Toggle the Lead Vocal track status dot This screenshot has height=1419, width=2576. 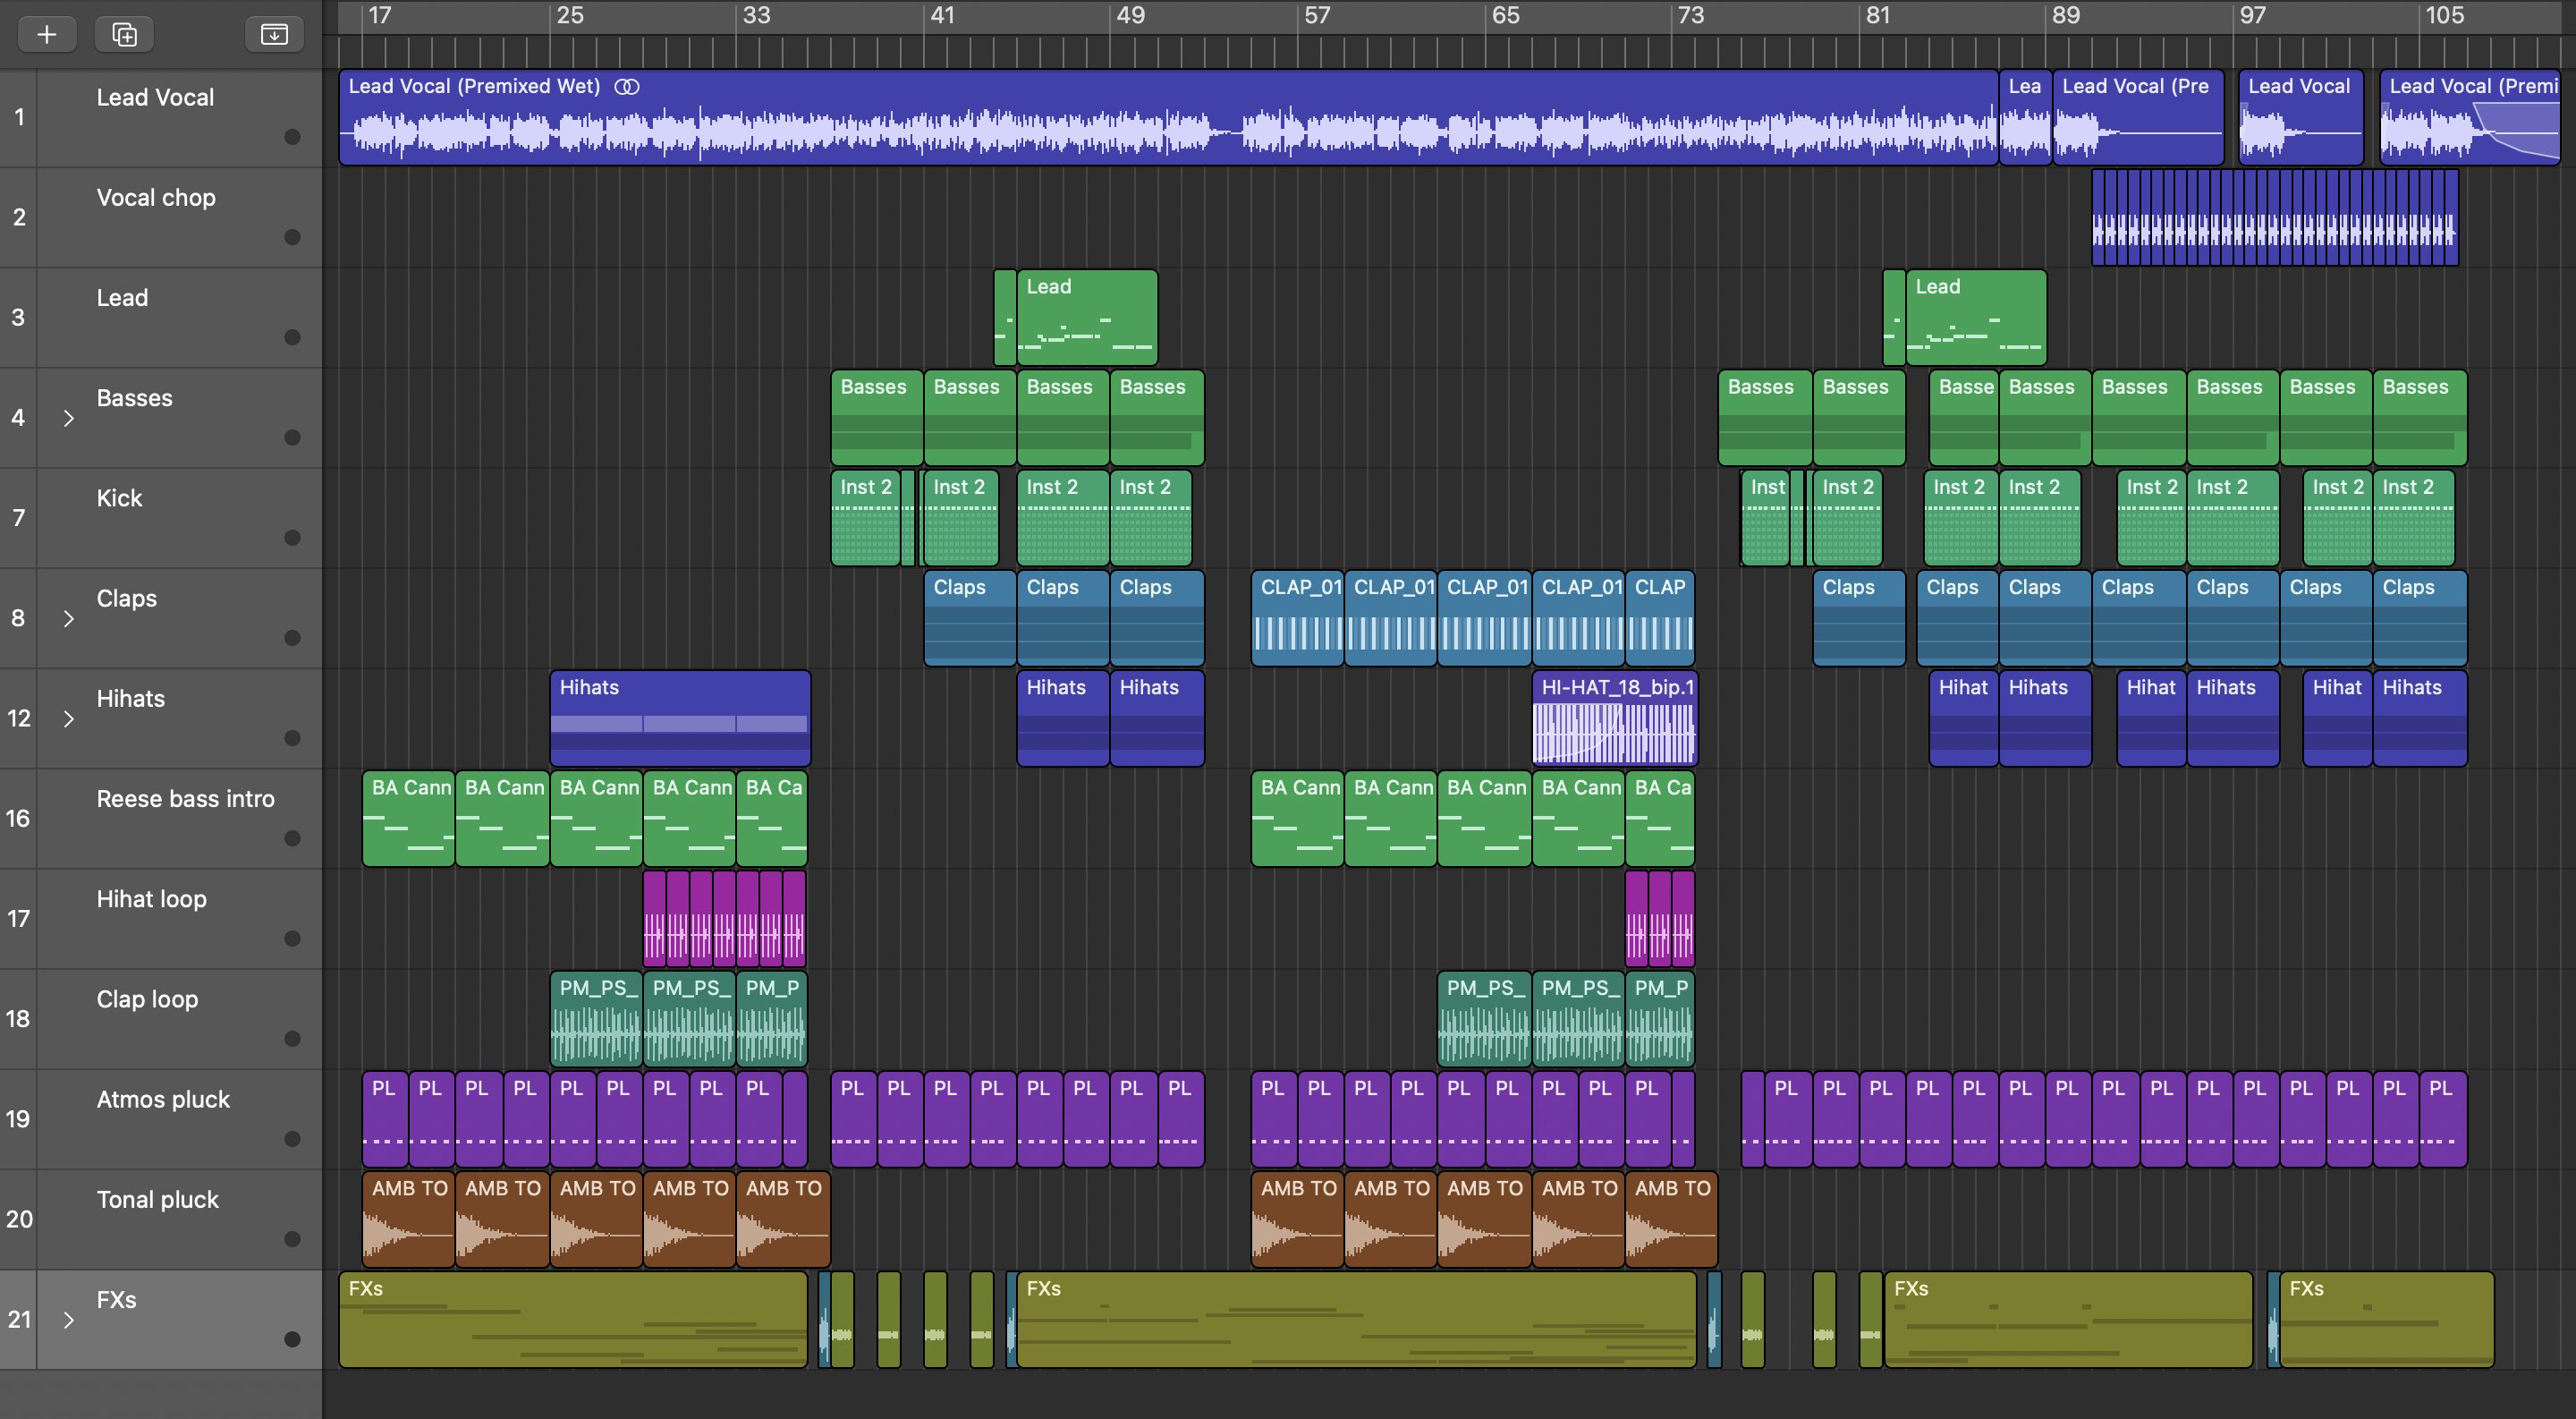(x=292, y=137)
